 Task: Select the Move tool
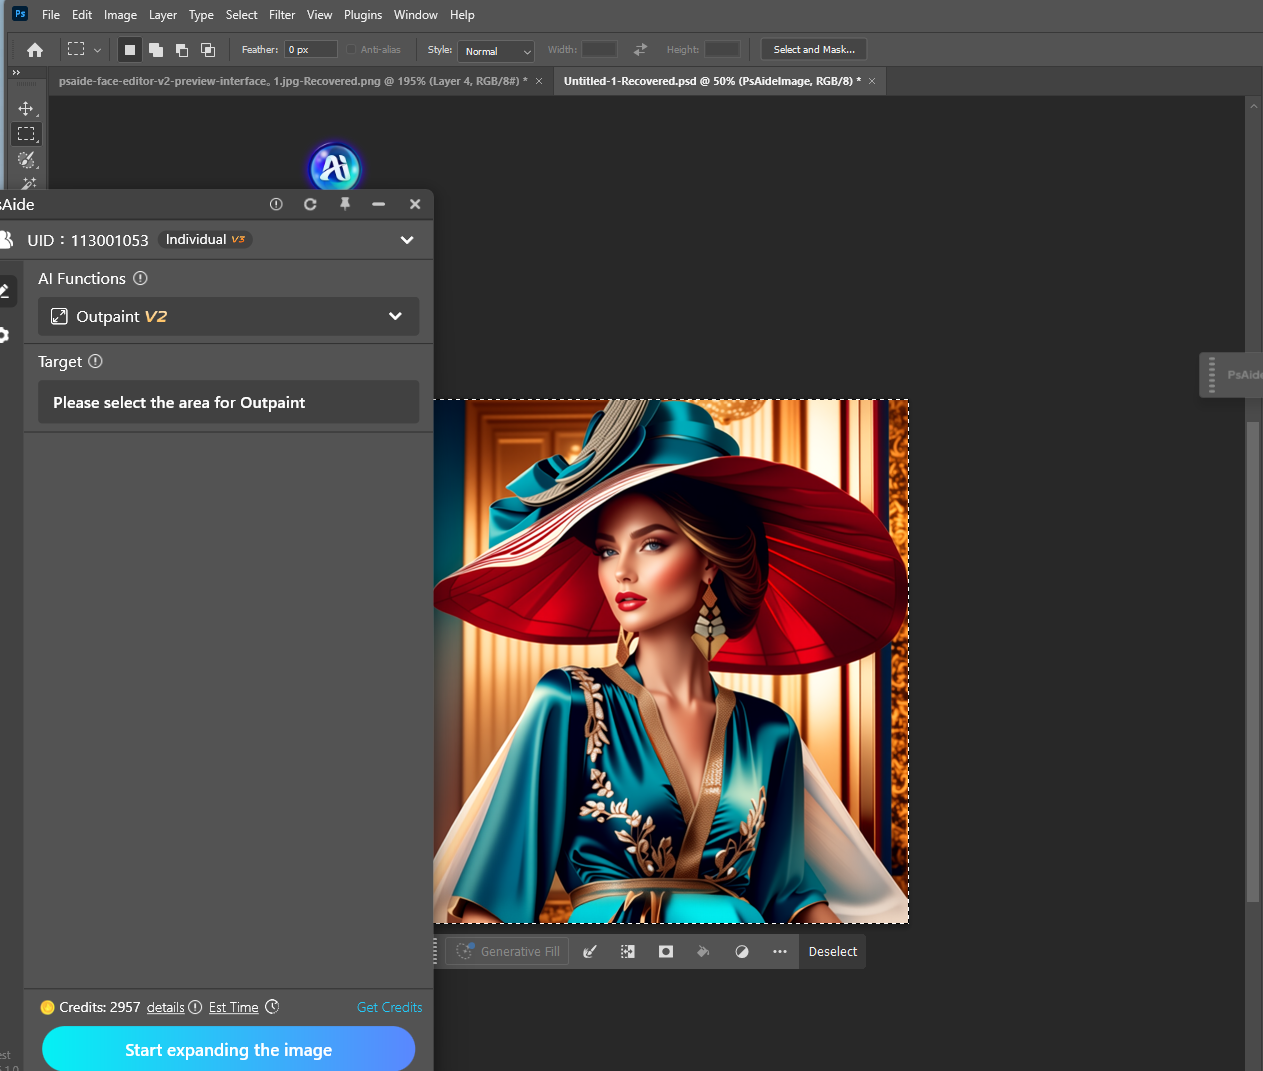[26, 109]
